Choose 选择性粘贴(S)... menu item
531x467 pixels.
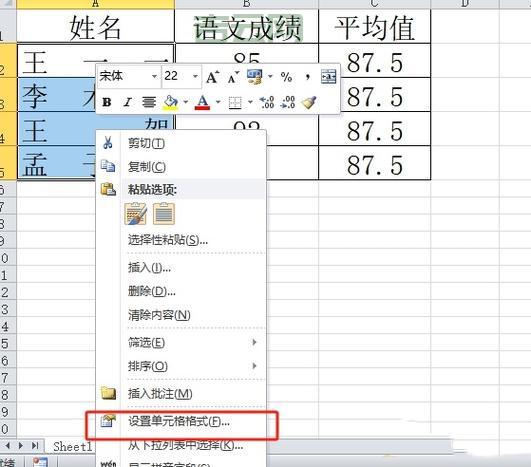point(181,240)
